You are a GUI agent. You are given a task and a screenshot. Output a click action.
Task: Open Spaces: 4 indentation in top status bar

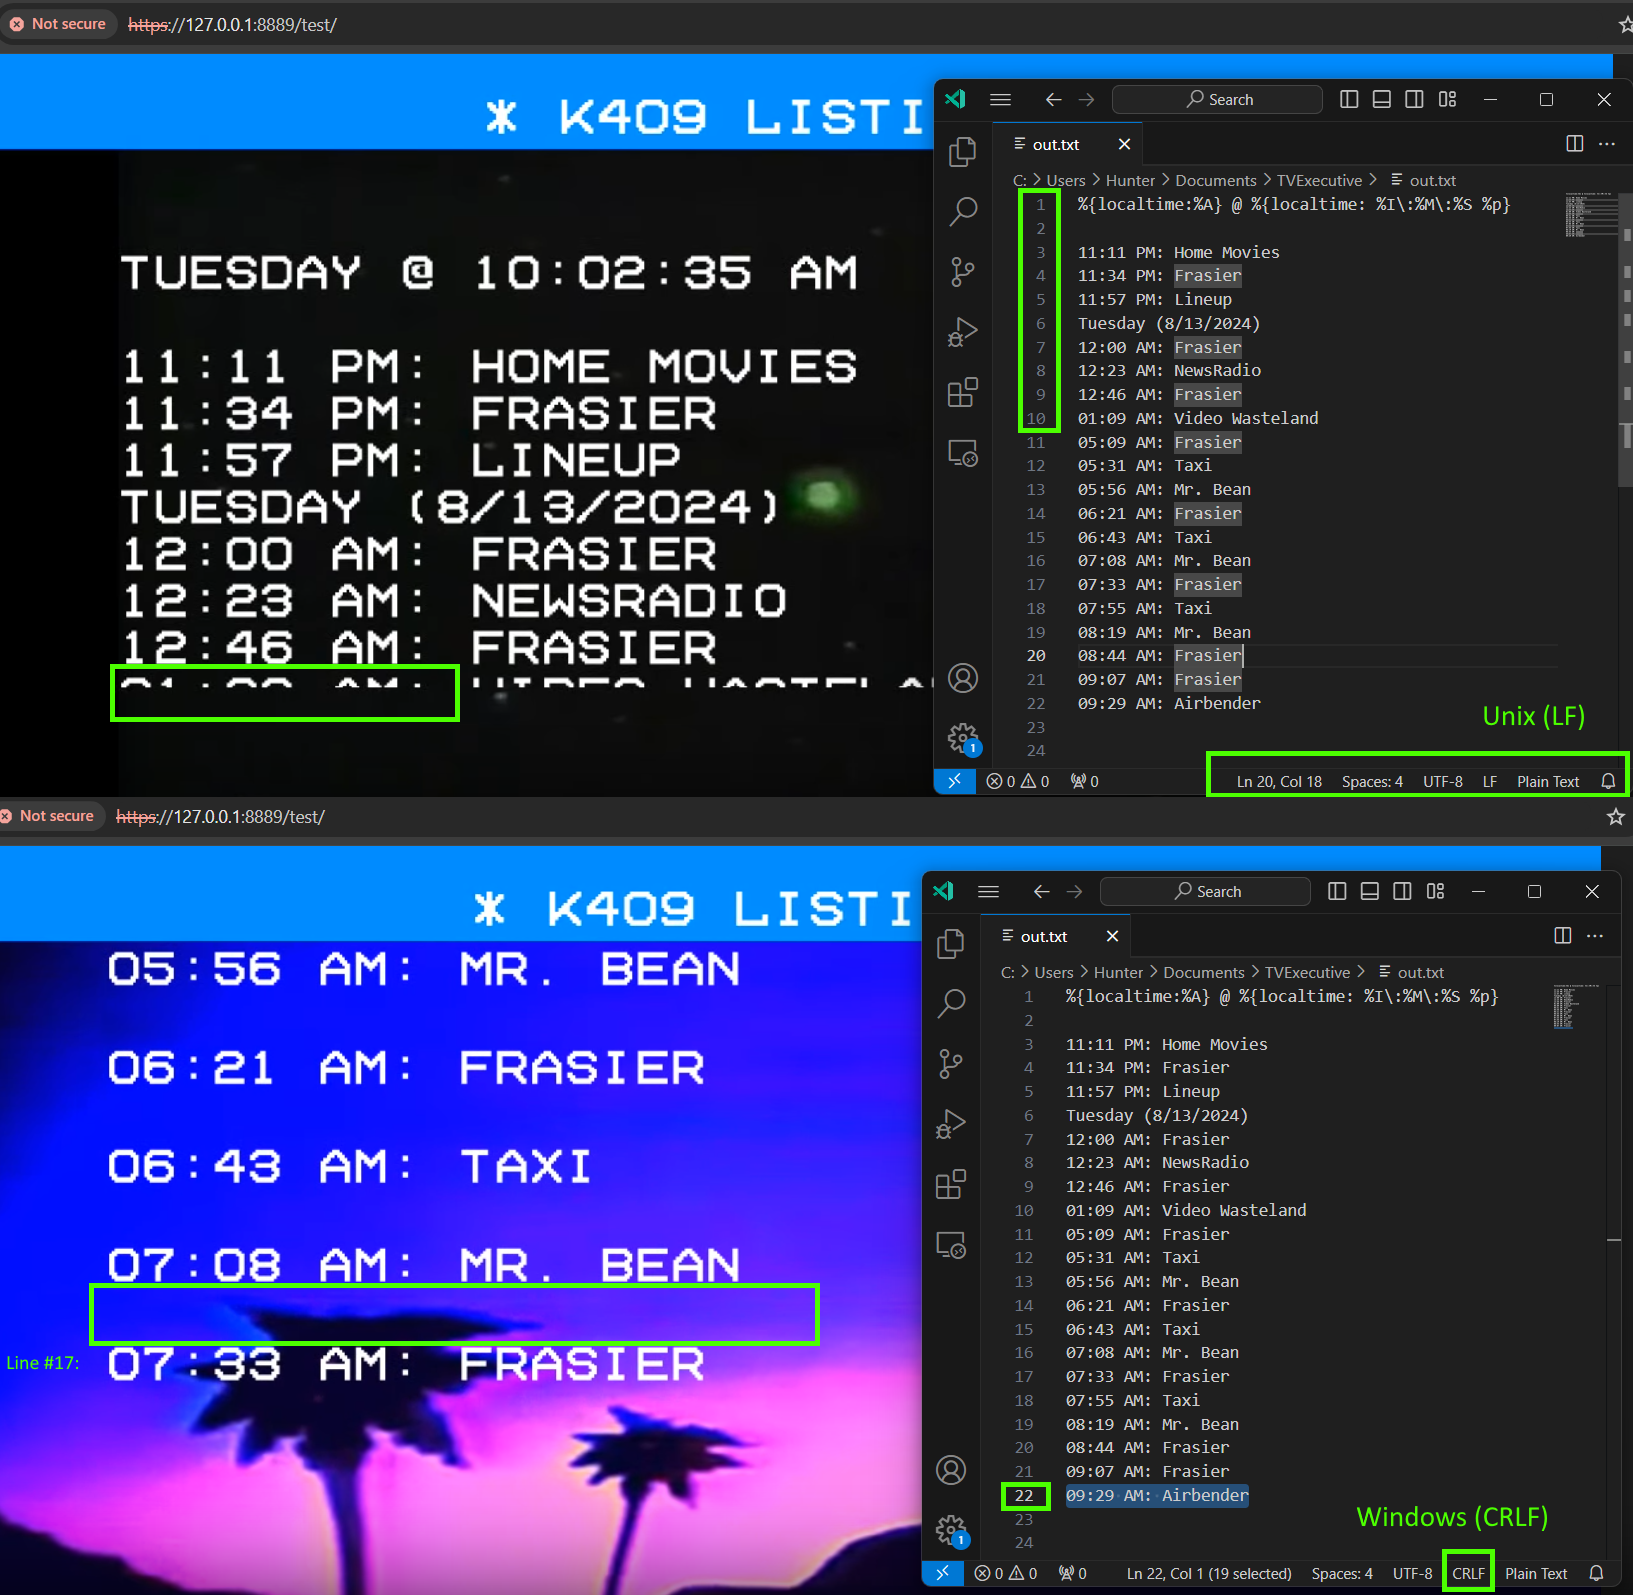(1372, 781)
